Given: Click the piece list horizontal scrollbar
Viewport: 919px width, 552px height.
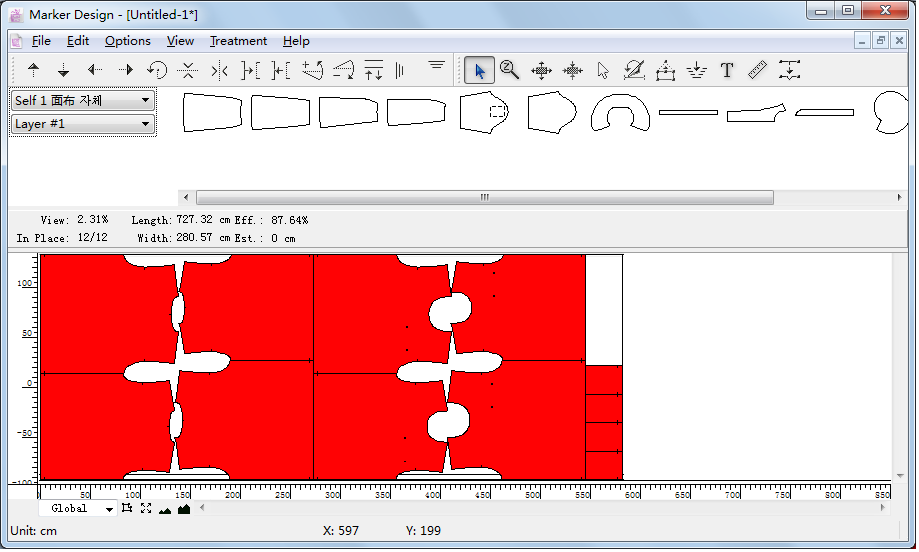Looking at the screenshot, I should (484, 198).
